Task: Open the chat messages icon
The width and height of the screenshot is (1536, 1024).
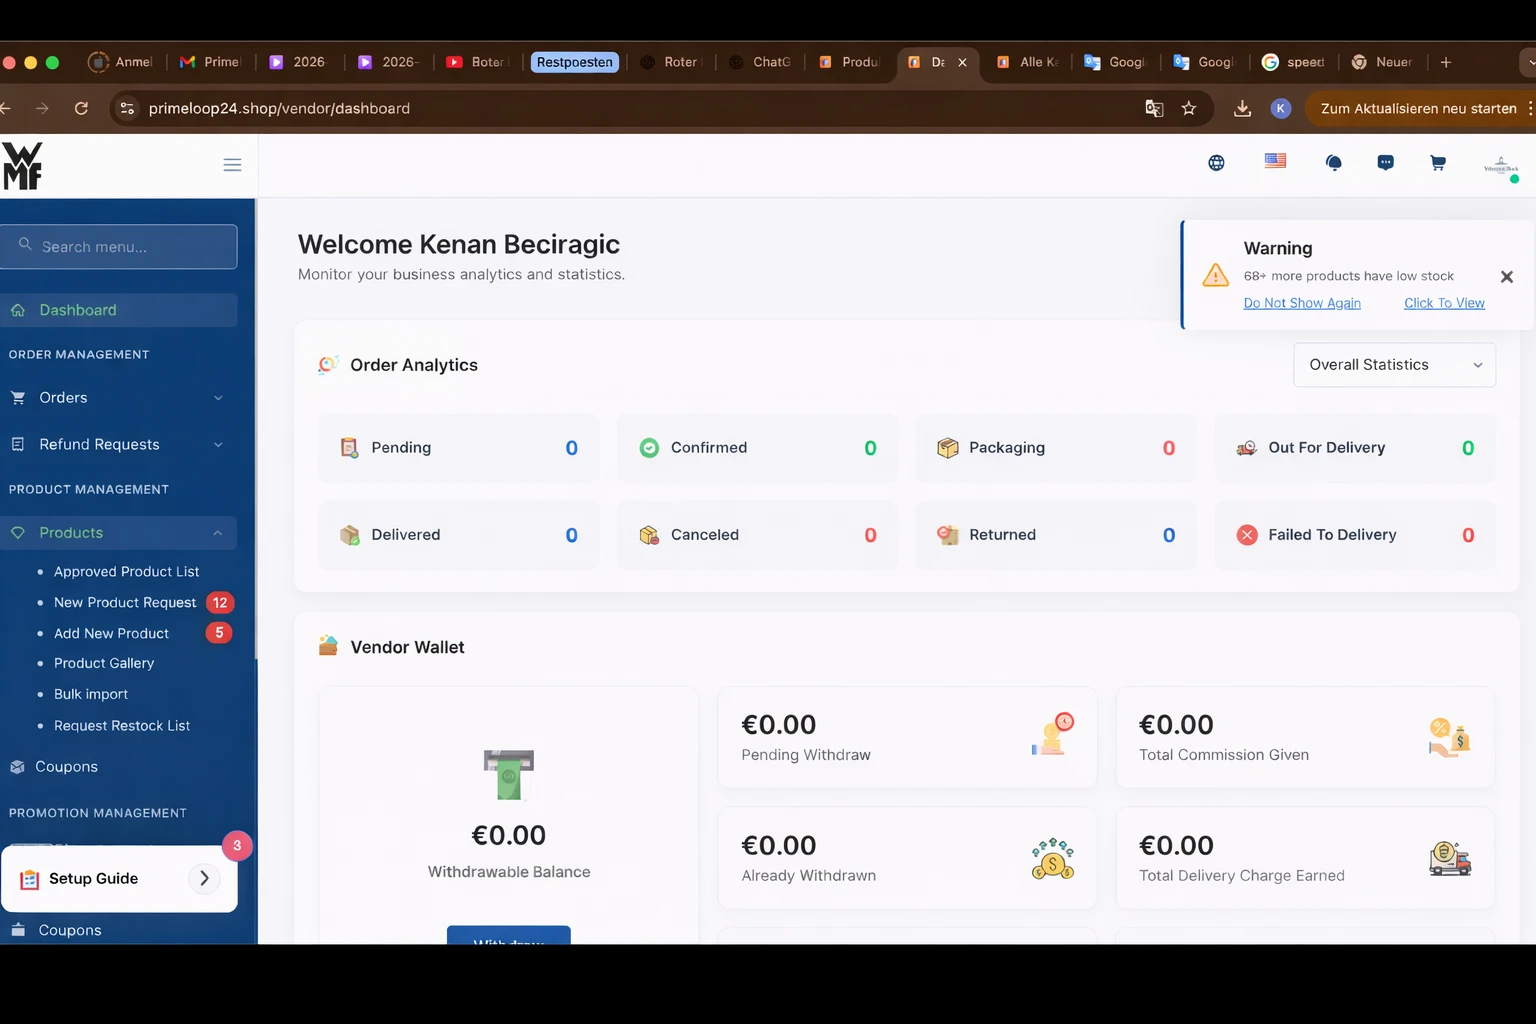Action: (1385, 163)
